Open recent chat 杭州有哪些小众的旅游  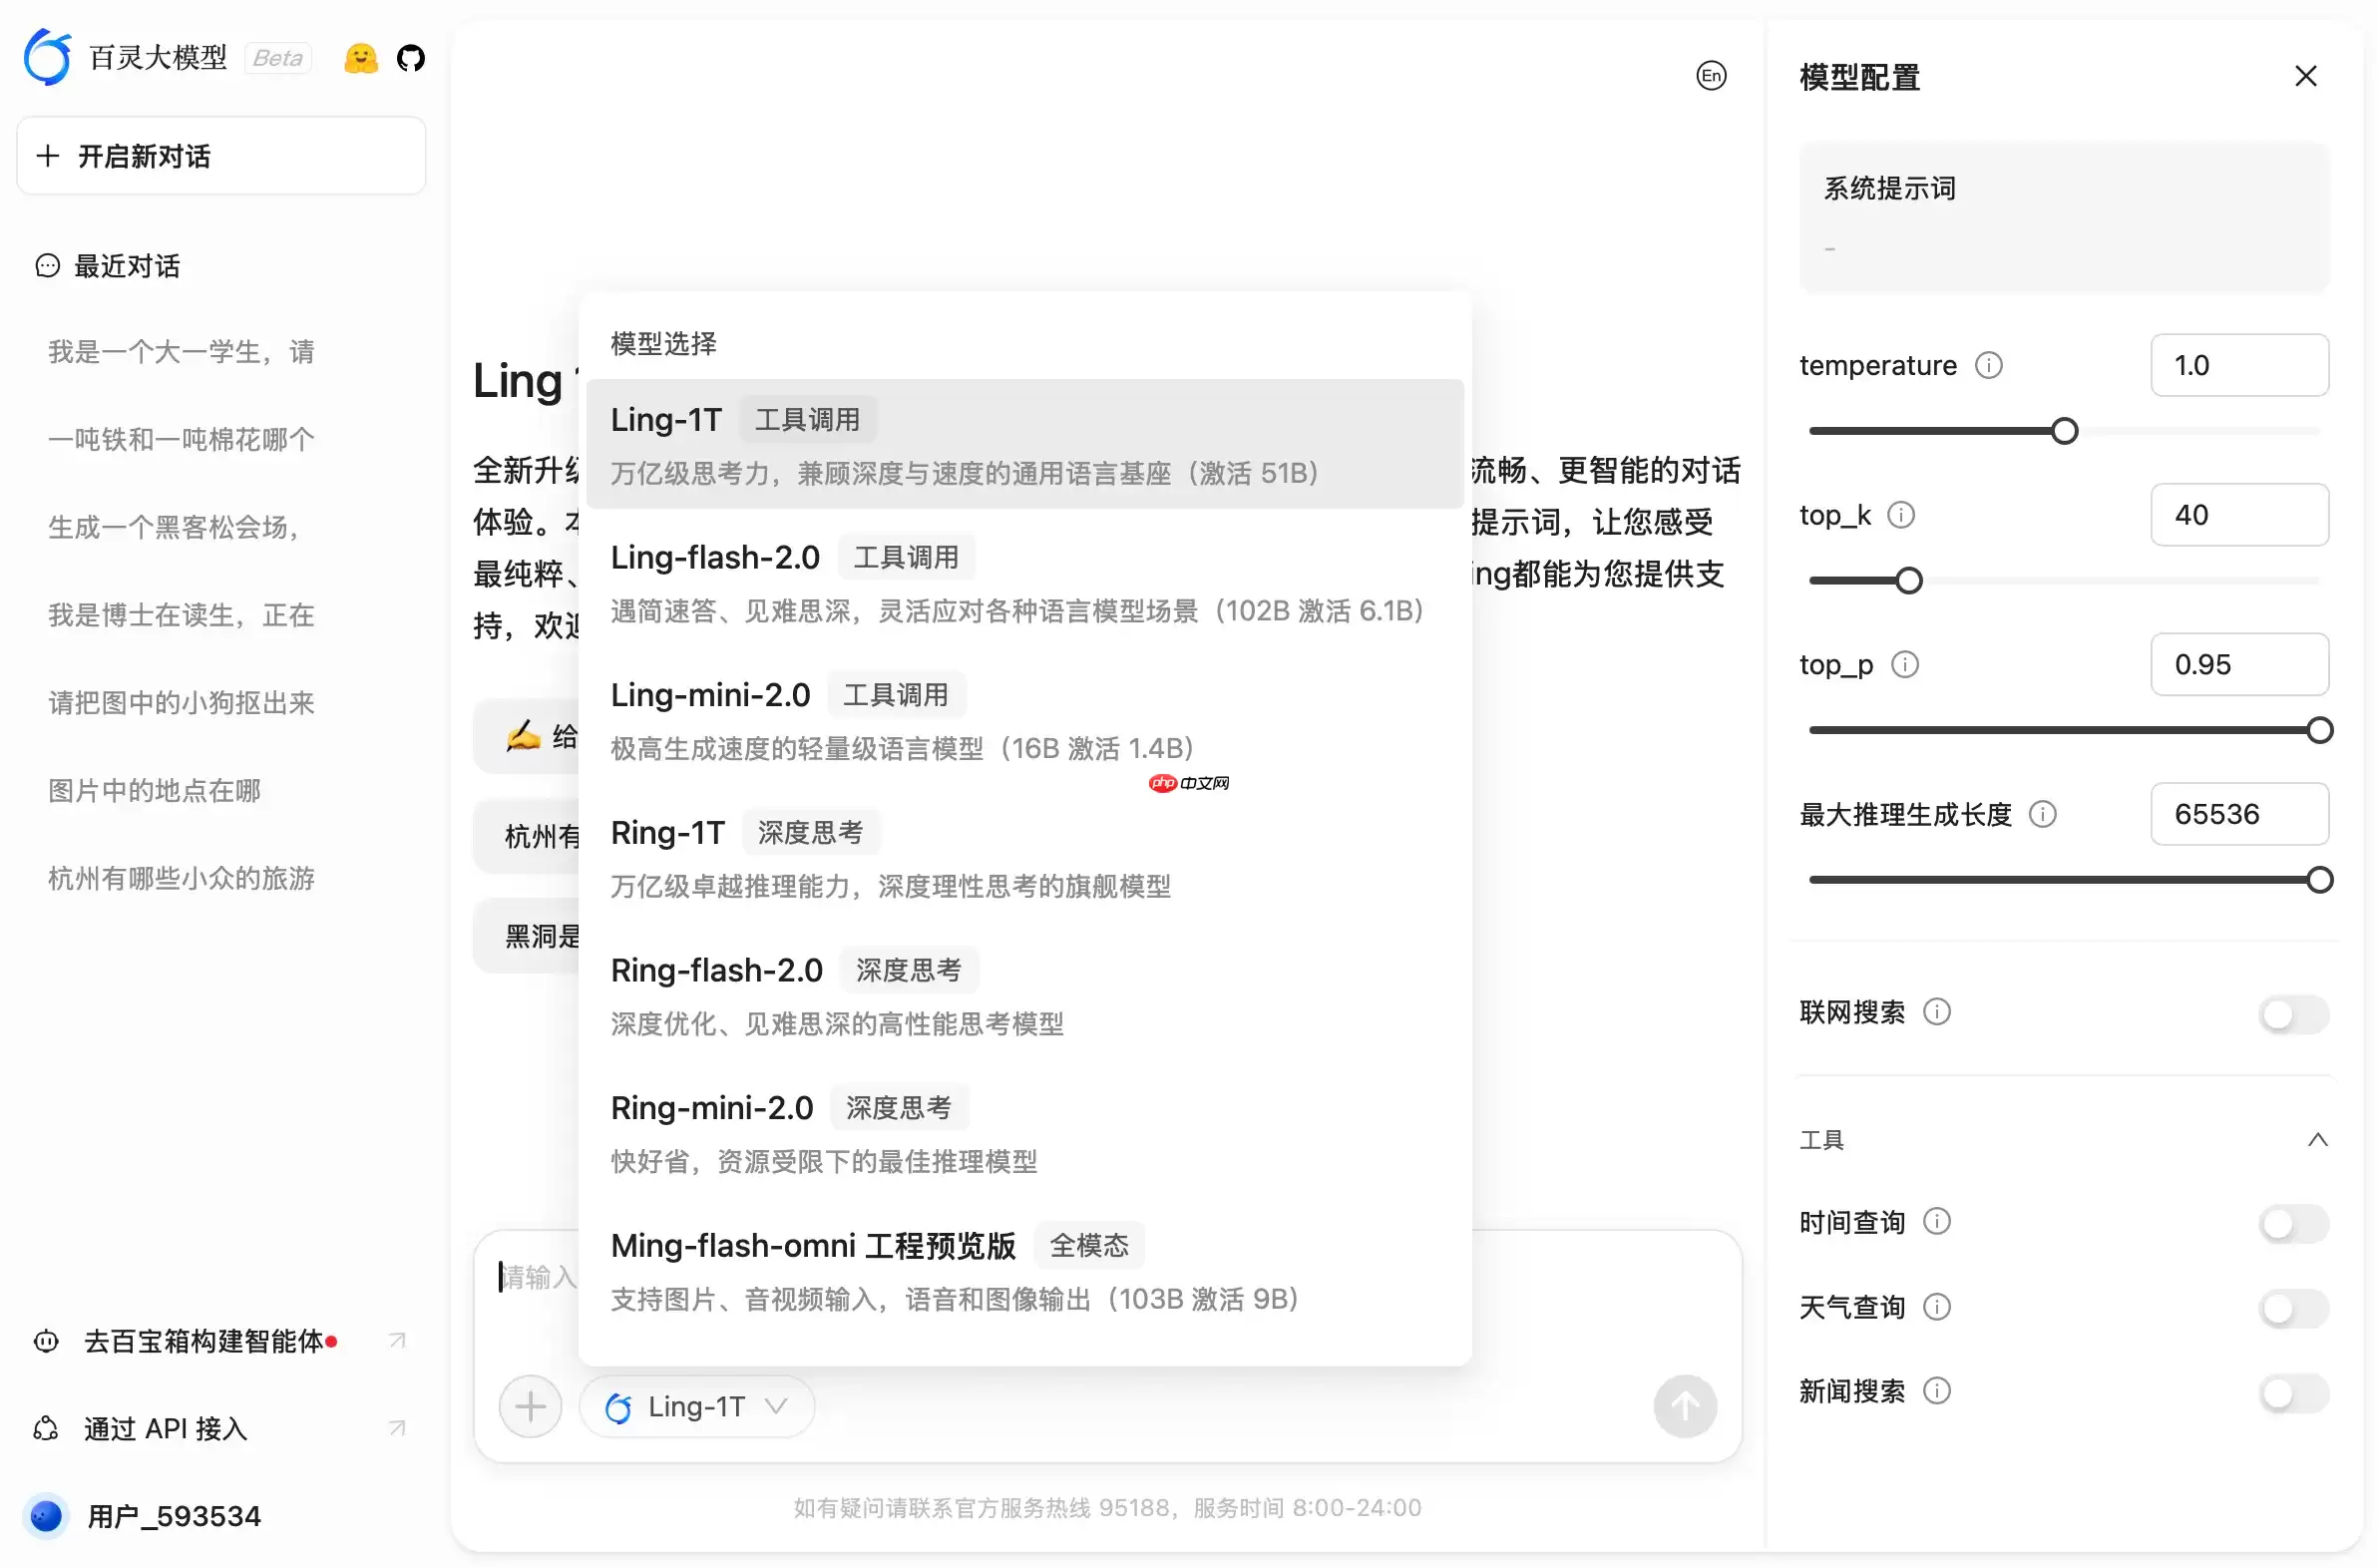tap(181, 878)
